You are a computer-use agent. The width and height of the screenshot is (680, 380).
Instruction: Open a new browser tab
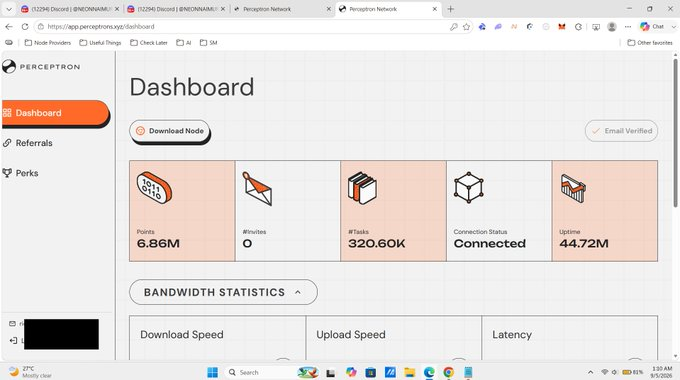(x=451, y=9)
